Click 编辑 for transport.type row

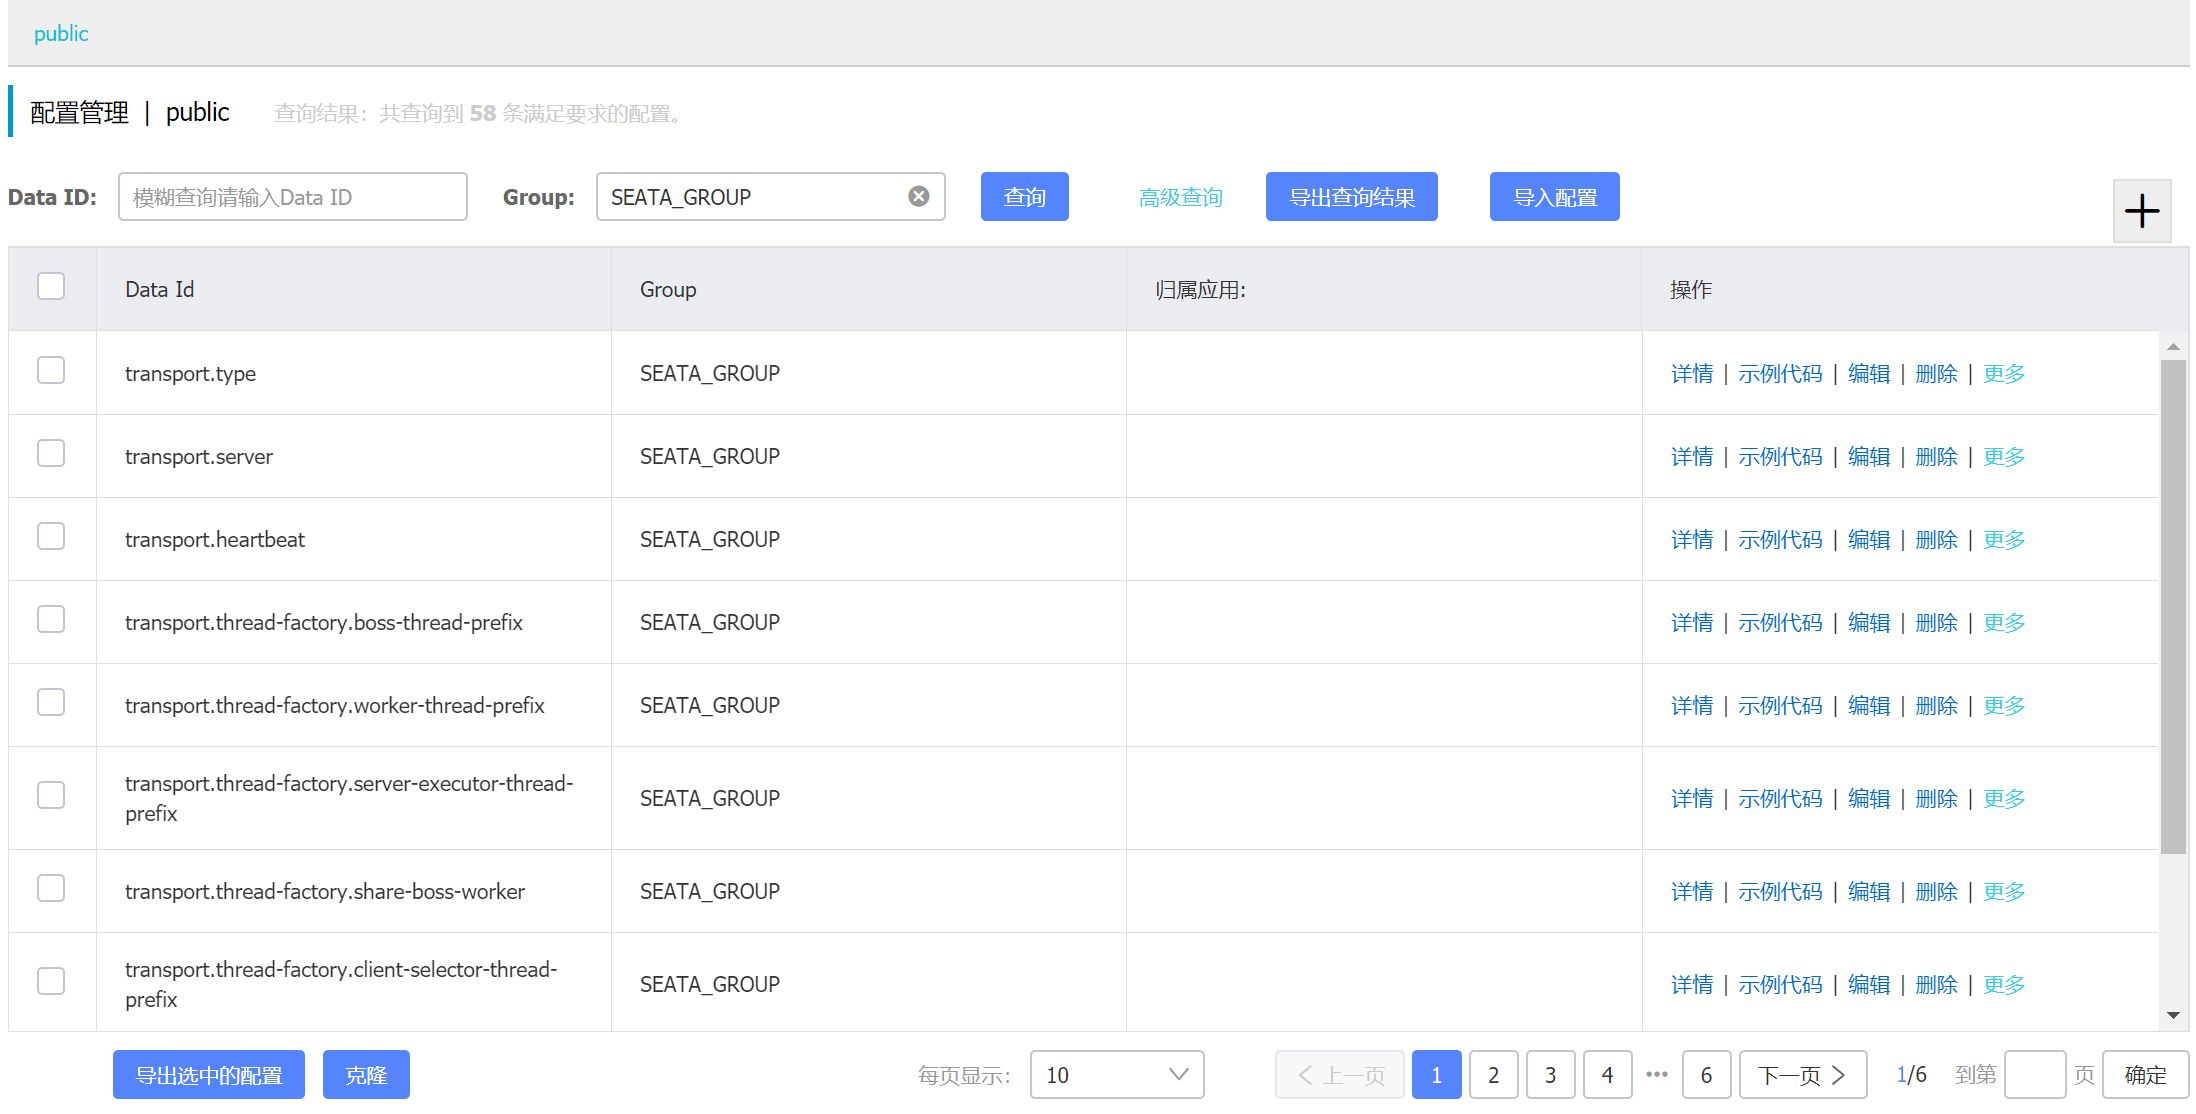[x=1868, y=374]
